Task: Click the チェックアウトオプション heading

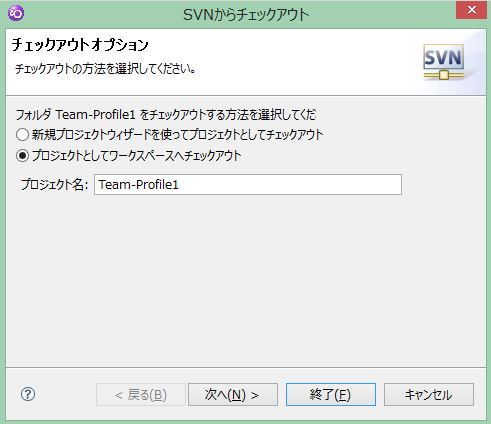Action: 80,45
